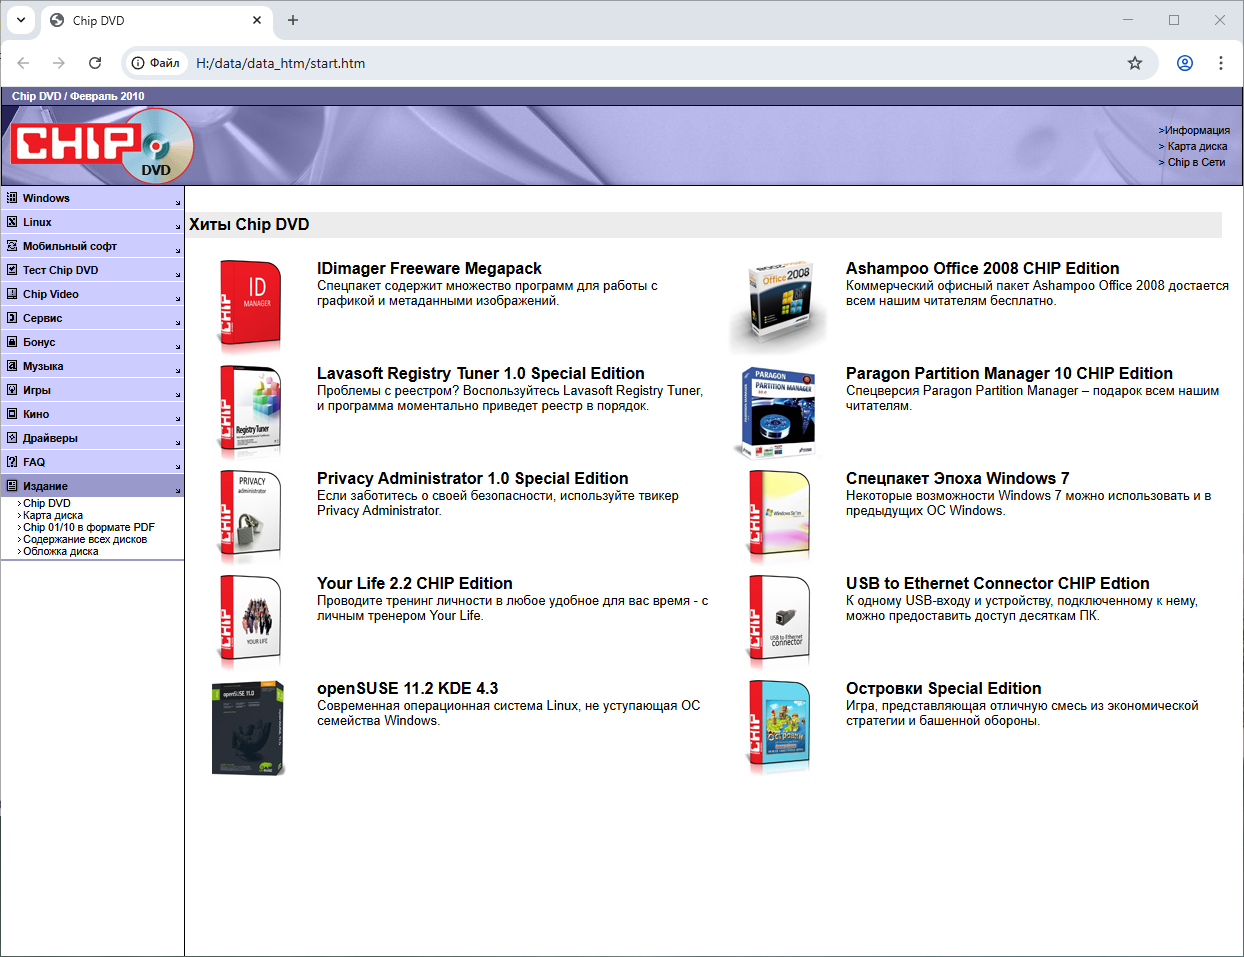The height and width of the screenshot is (957, 1244).
Task: Open the Мобильный софт sidebar menu
Action: click(92, 246)
